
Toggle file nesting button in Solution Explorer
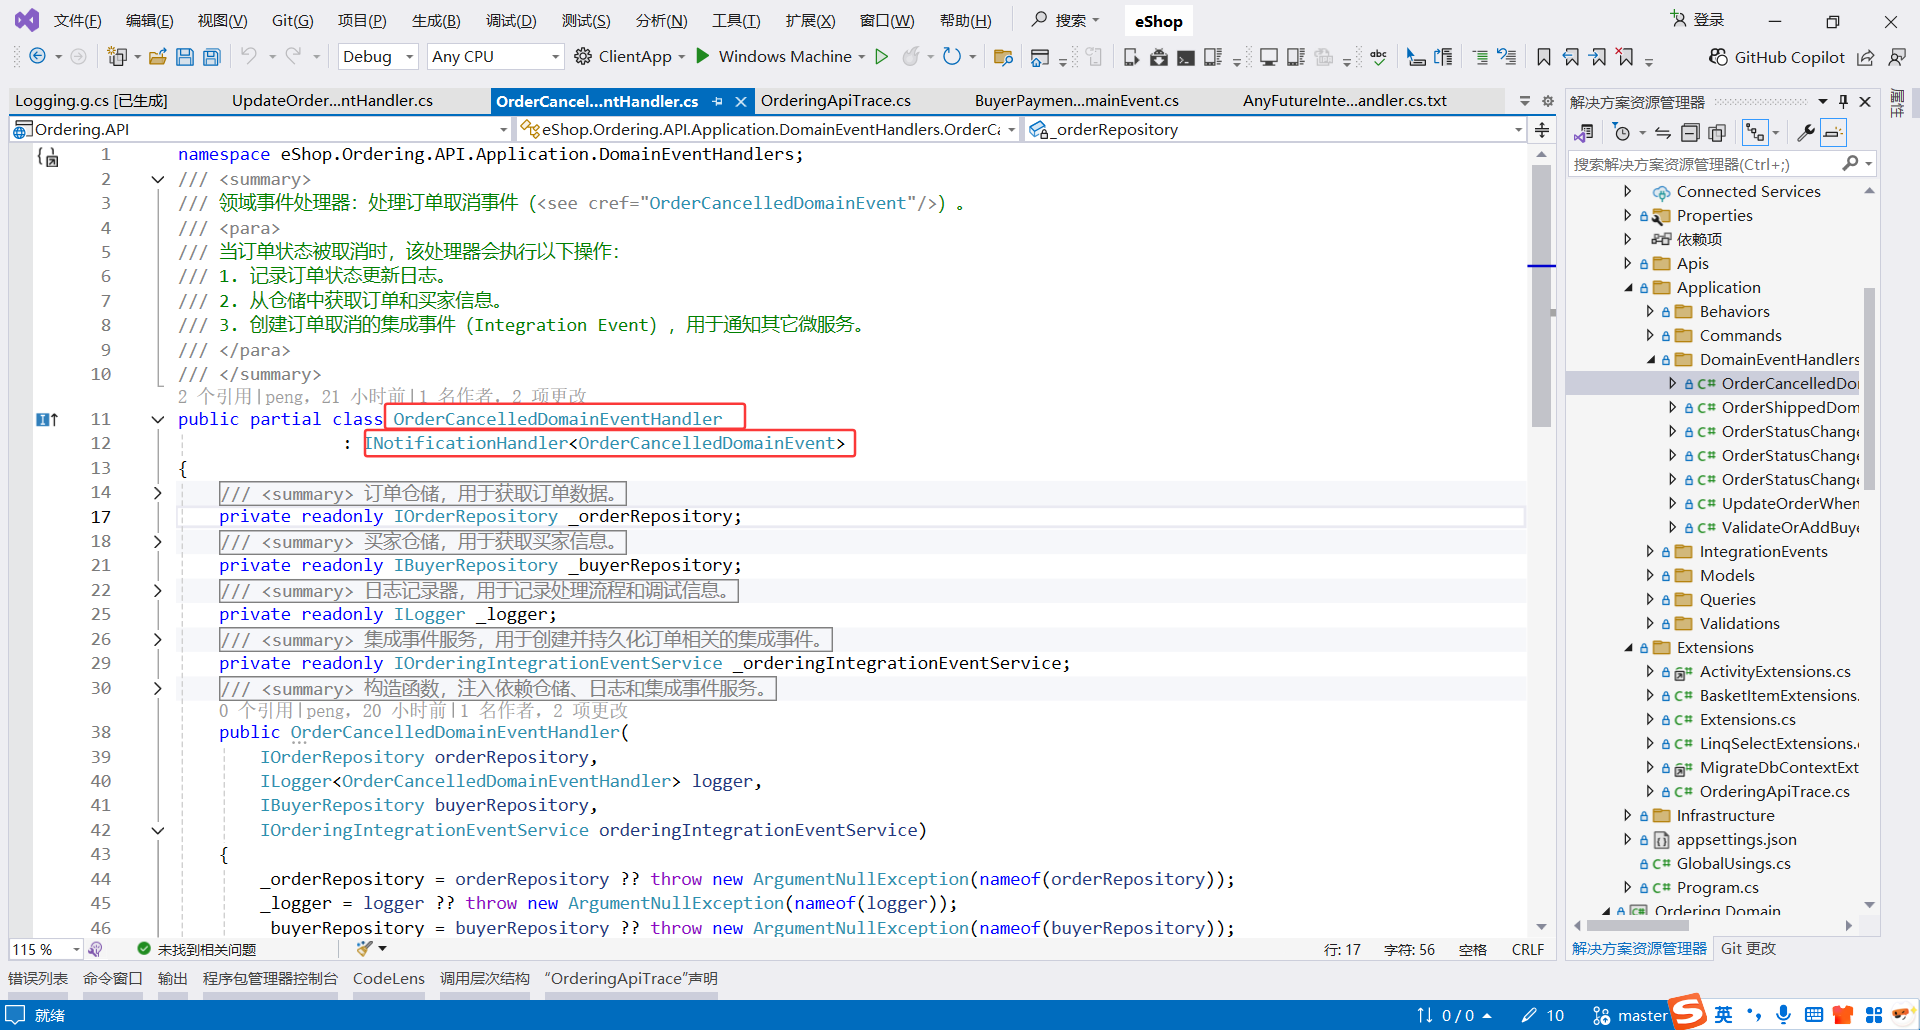pos(1755,132)
